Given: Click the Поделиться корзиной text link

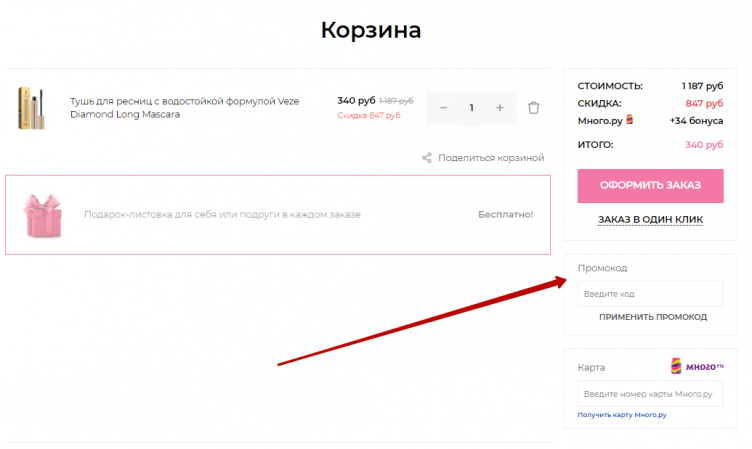Looking at the screenshot, I should pos(490,158).
